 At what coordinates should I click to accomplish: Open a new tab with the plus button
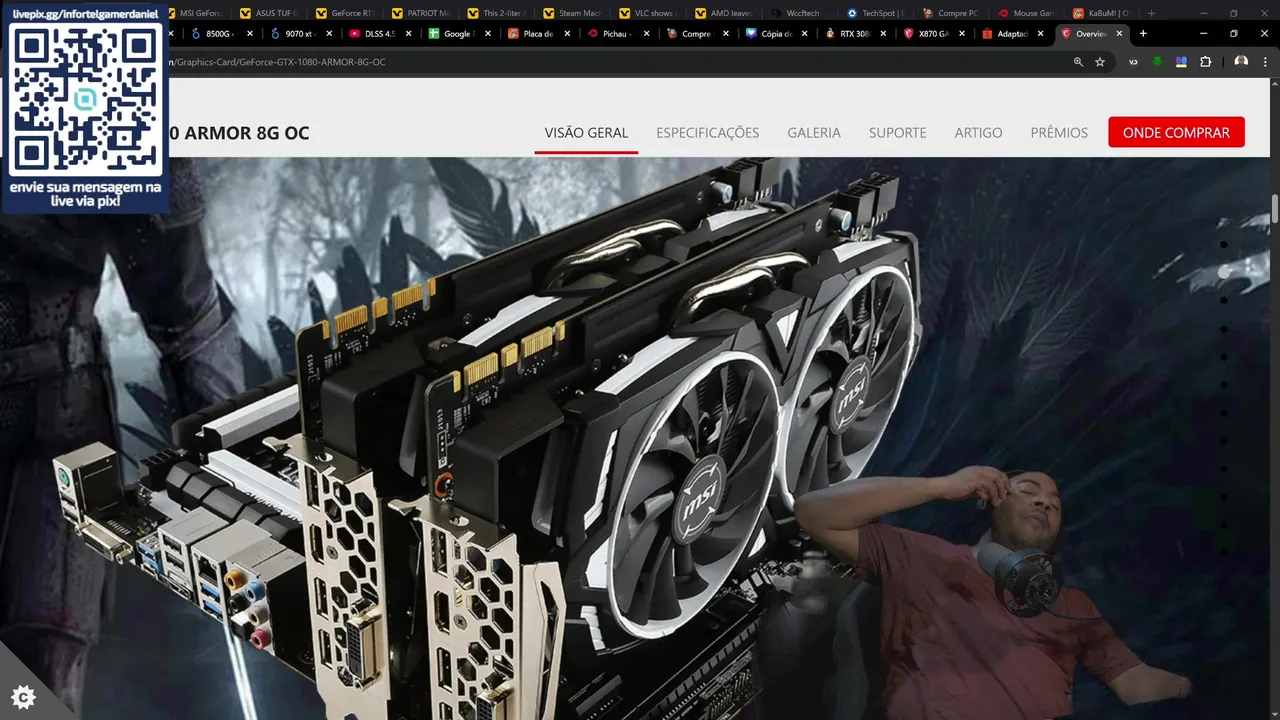click(1143, 33)
